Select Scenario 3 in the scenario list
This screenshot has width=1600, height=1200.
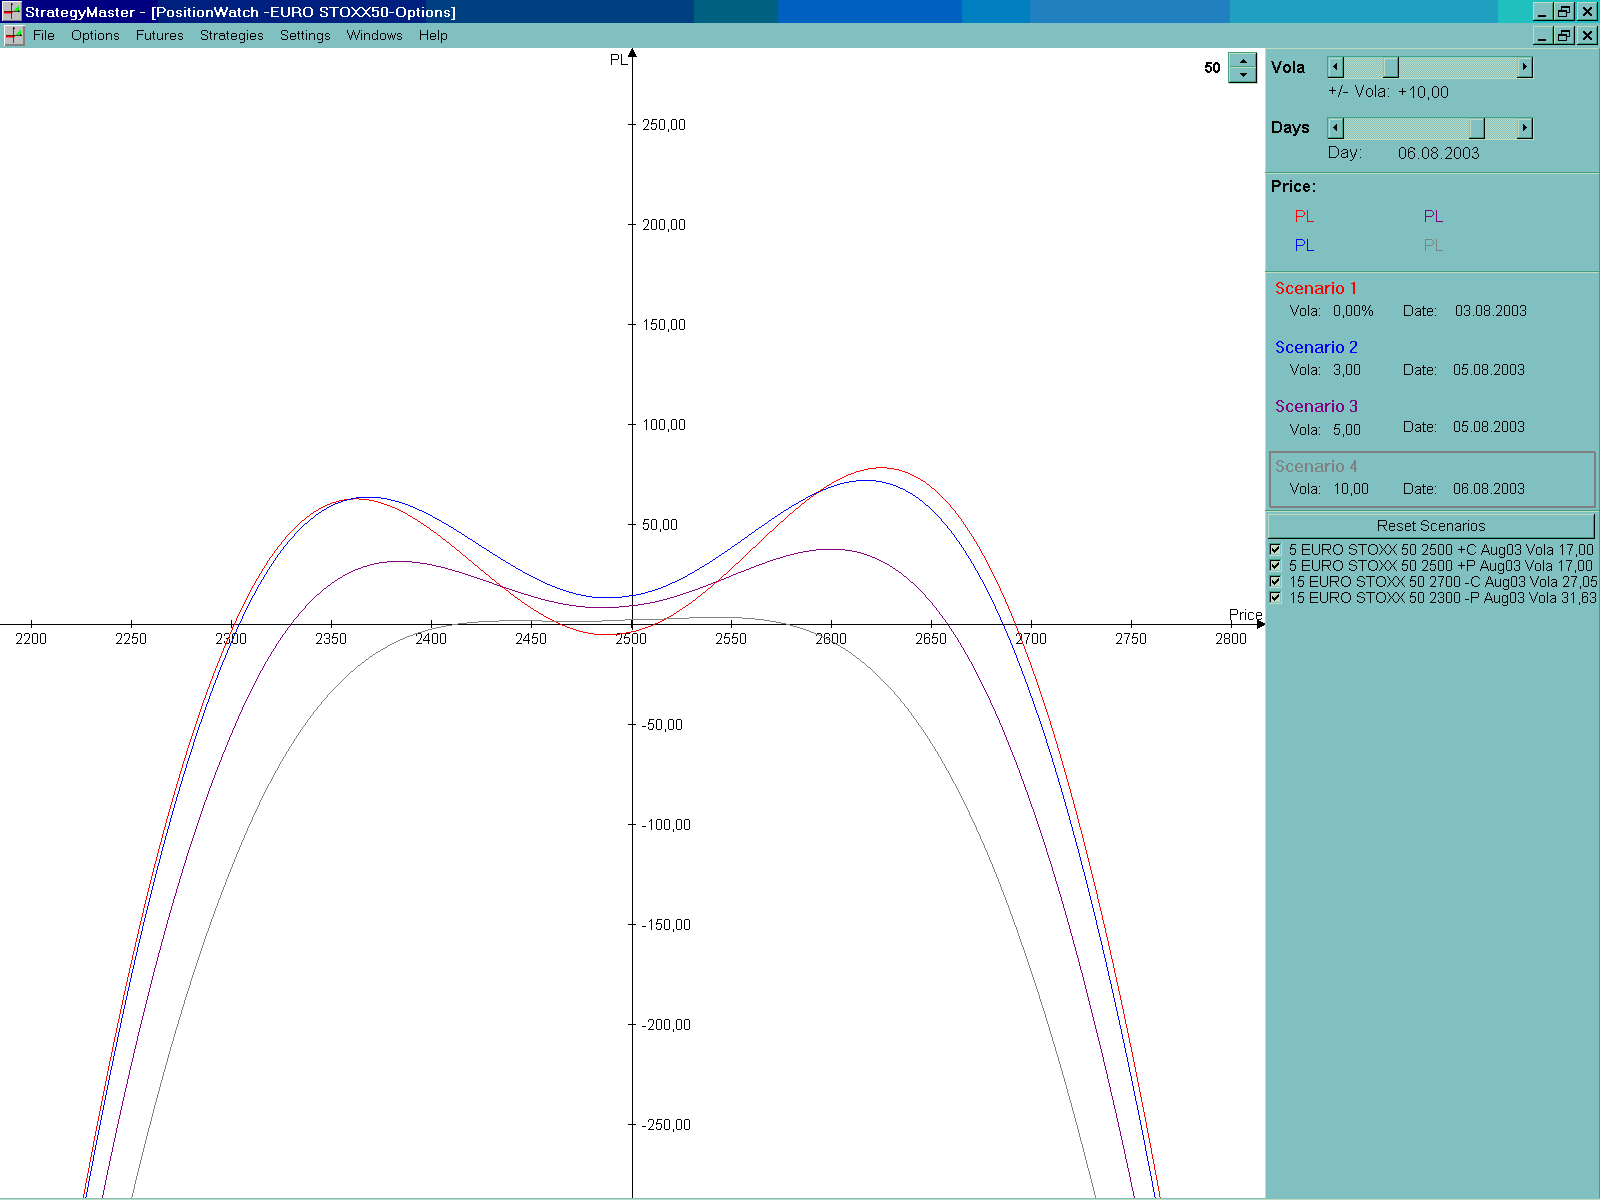coord(1316,406)
